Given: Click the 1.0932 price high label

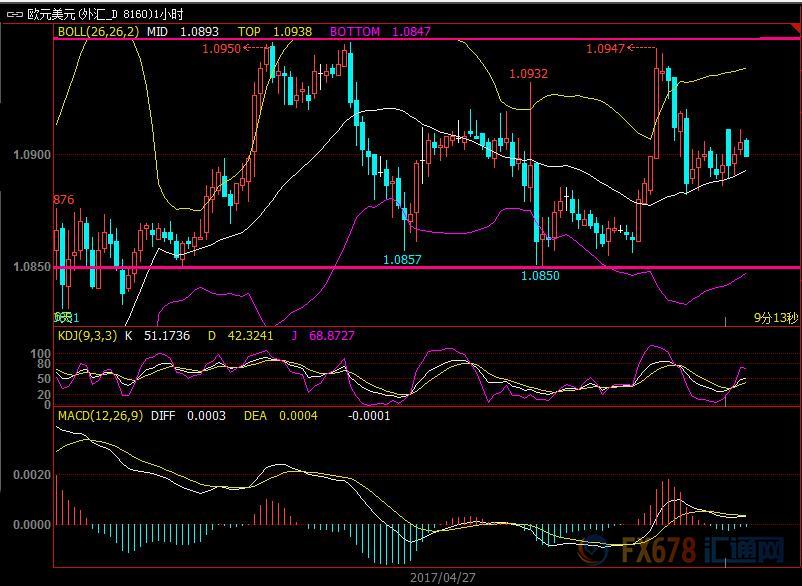Looking at the screenshot, I should [528, 74].
